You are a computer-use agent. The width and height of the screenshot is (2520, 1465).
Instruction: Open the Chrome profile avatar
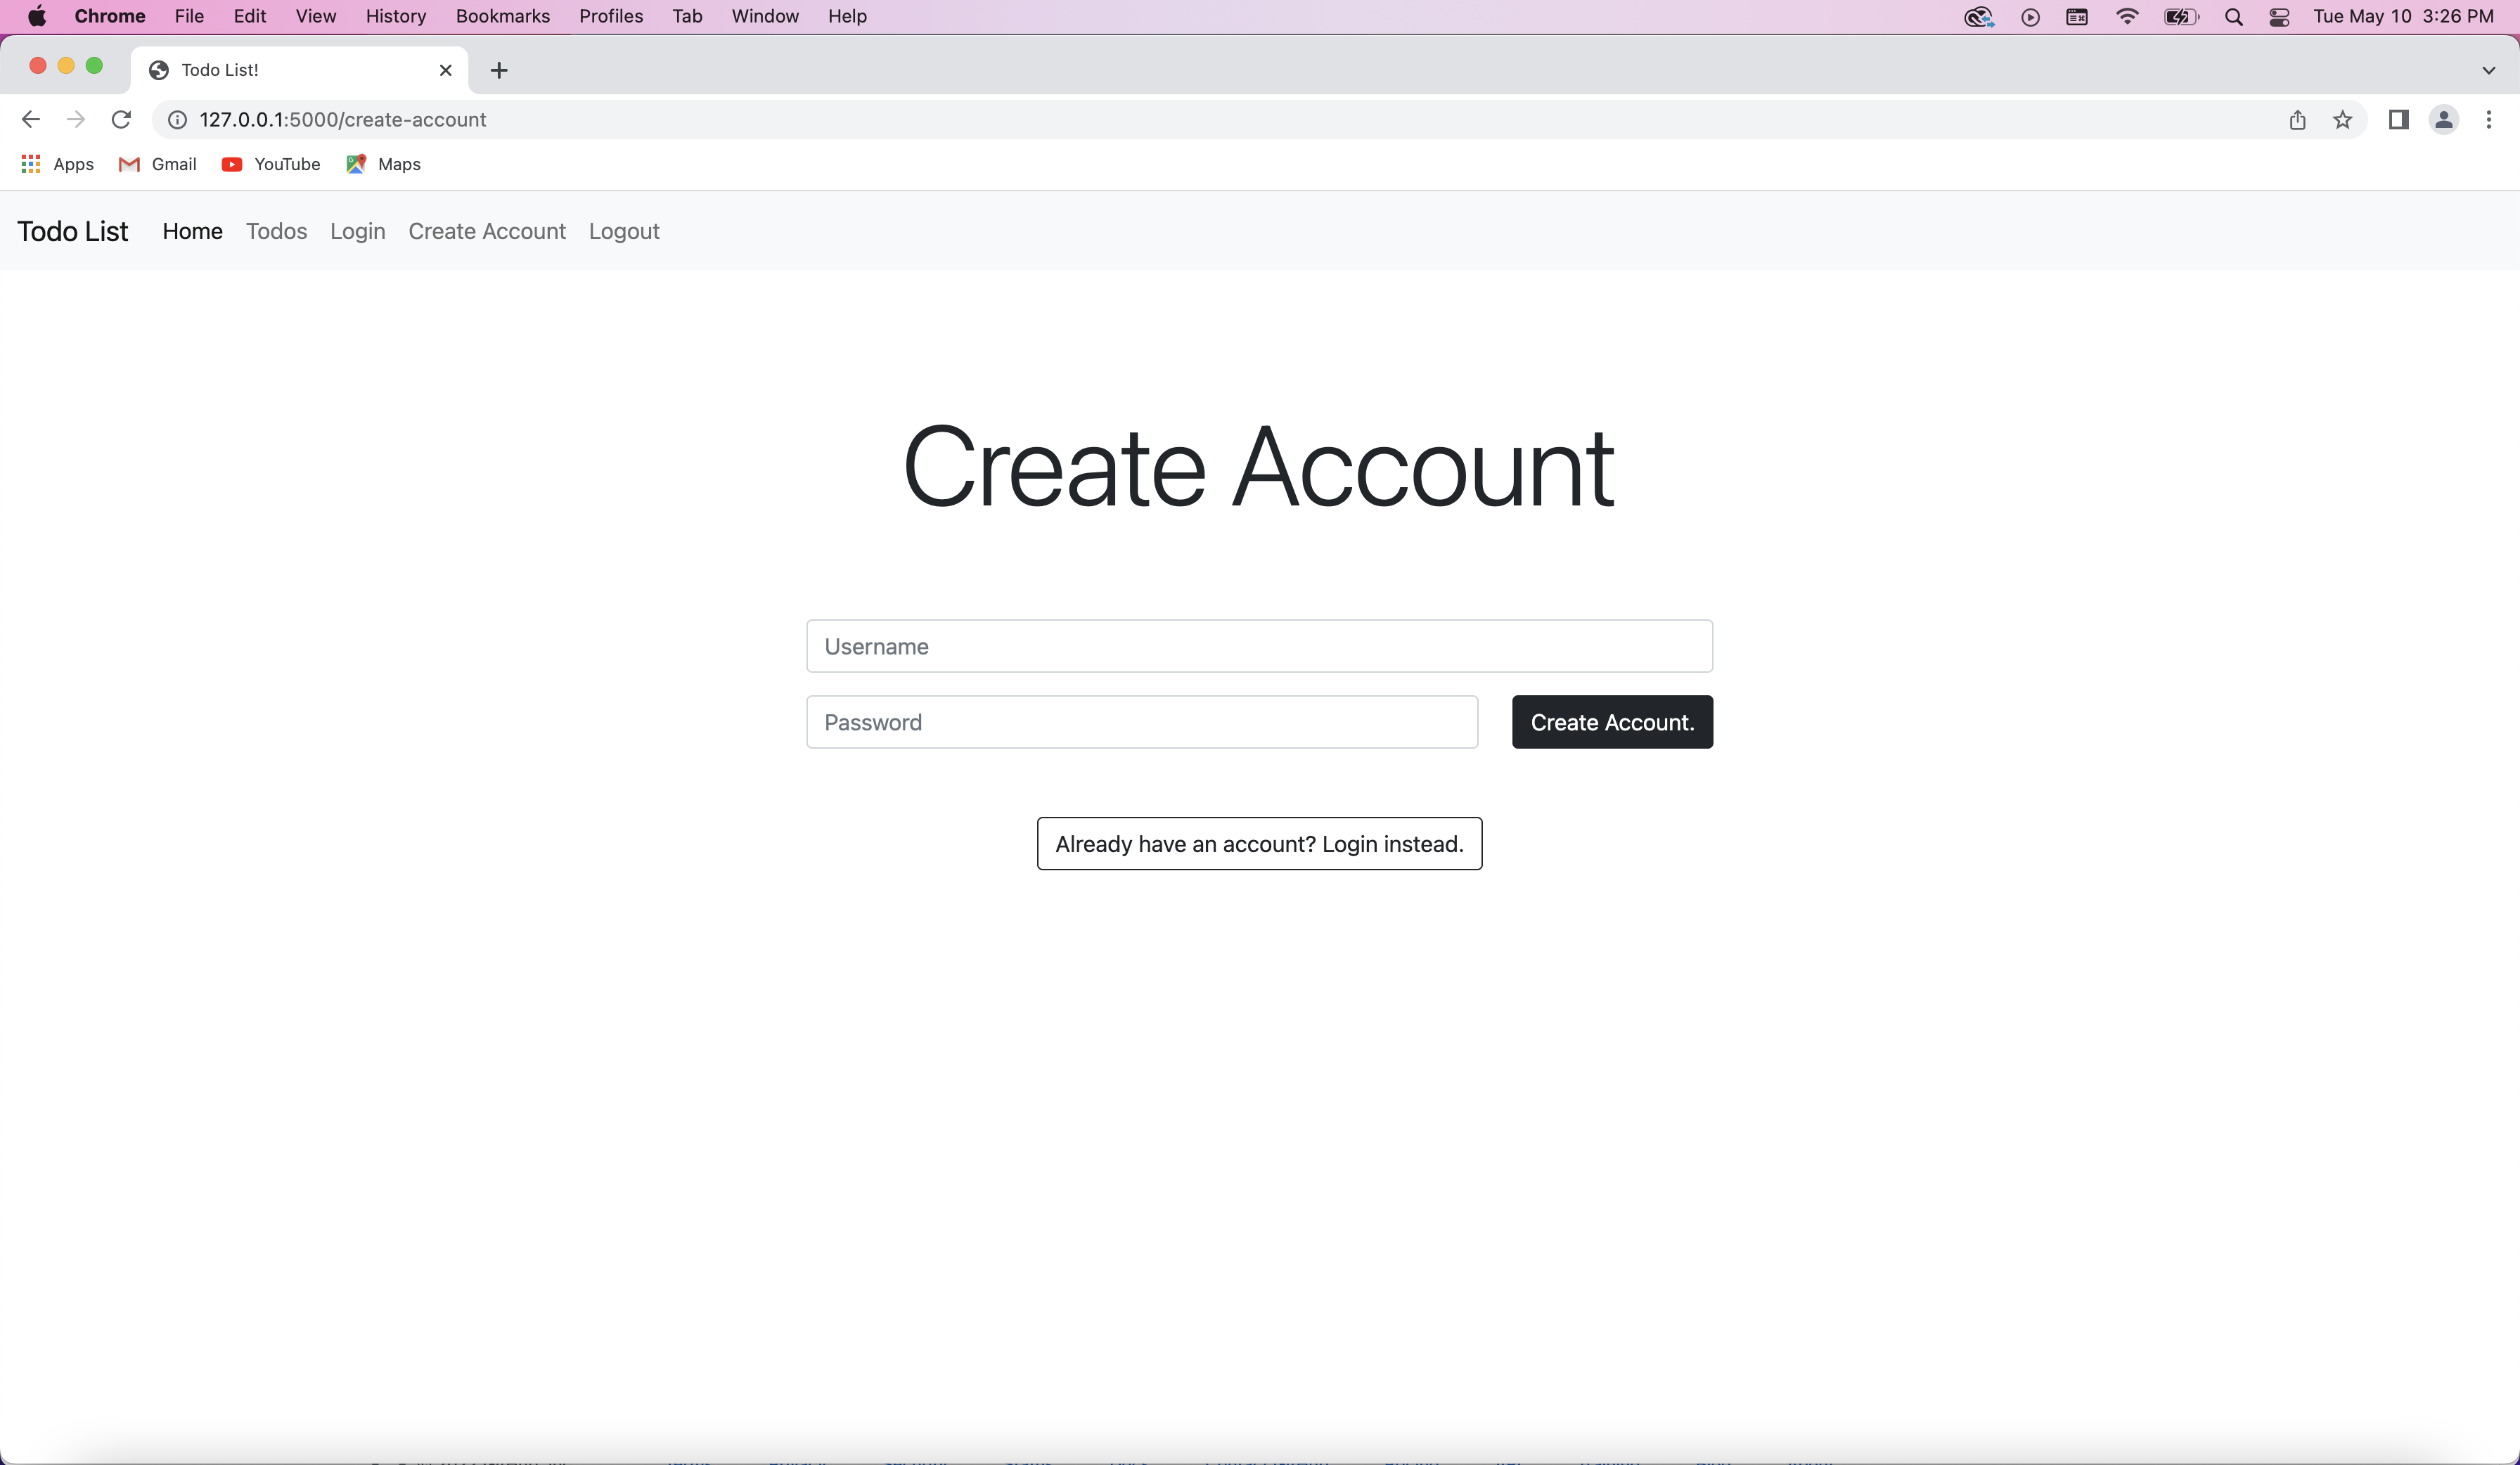2444,119
